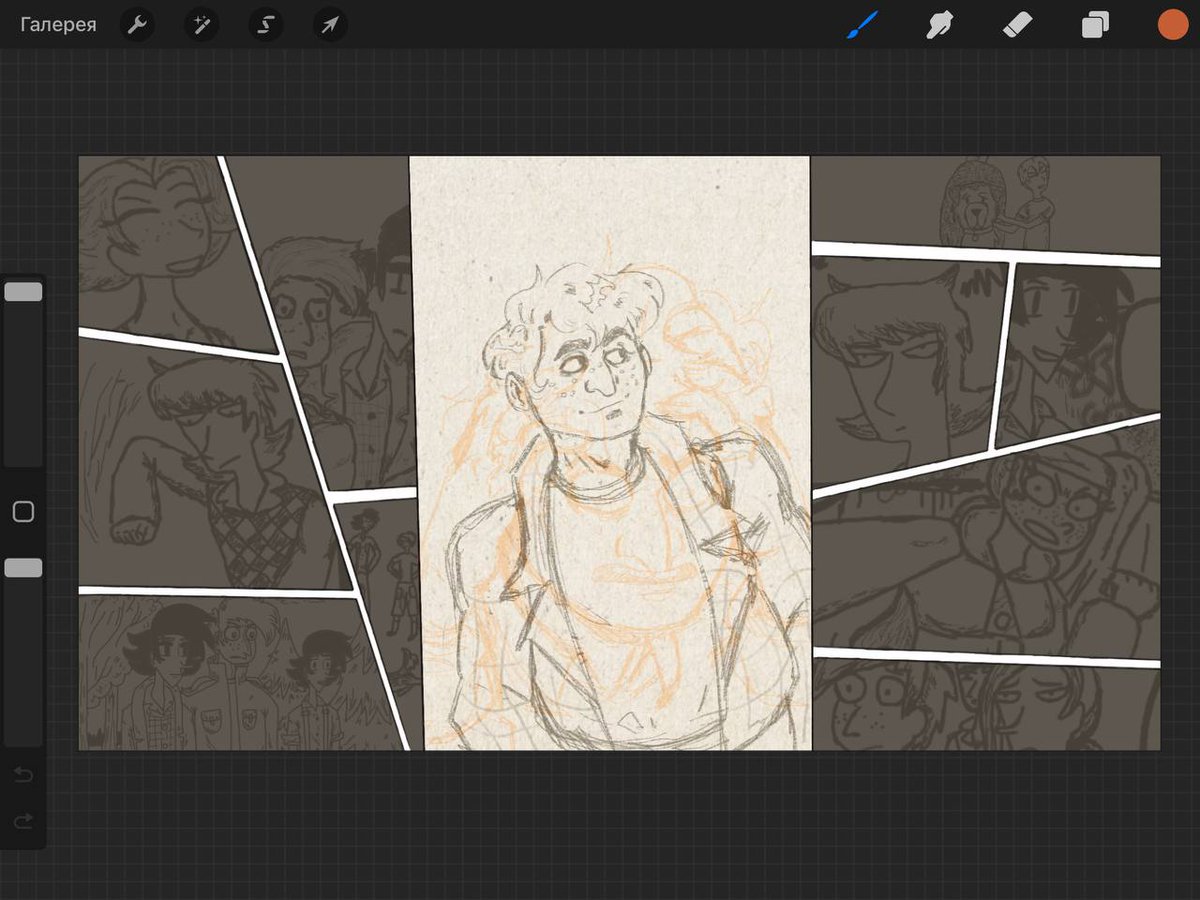Screen dimensions: 1200x900
Task: Tap the square Modify button in sidebar
Action: (x=23, y=512)
